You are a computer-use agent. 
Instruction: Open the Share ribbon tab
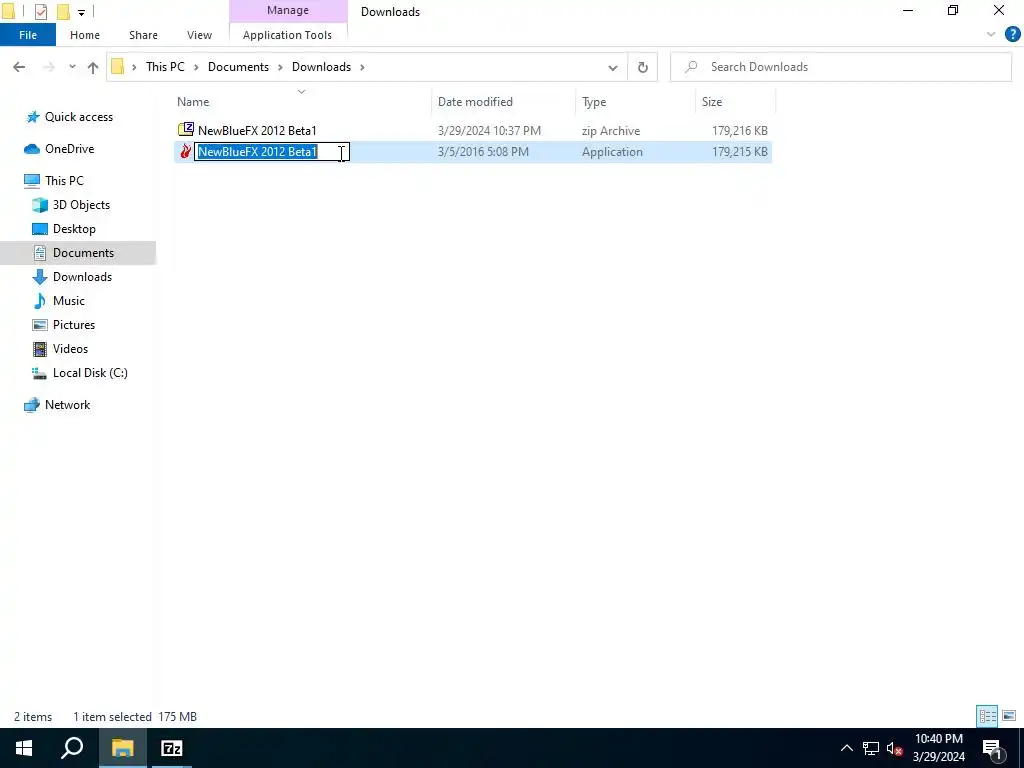[x=143, y=35]
